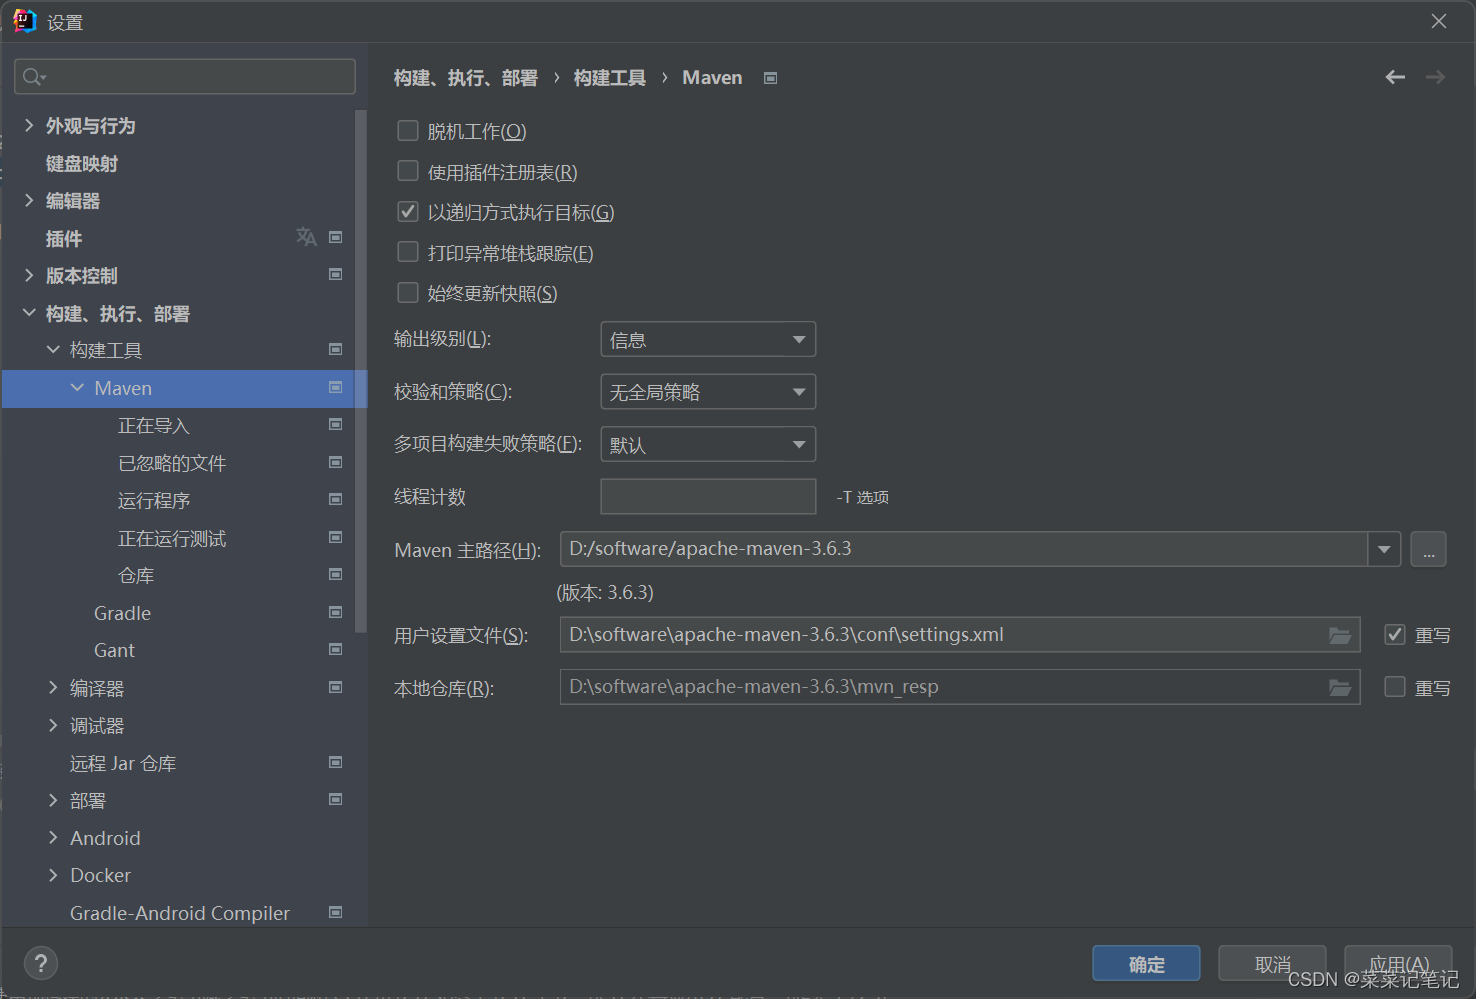Open the 校验和策略 dropdown showing 无全局策略
Viewport: 1476px width, 999px height.
708,391
